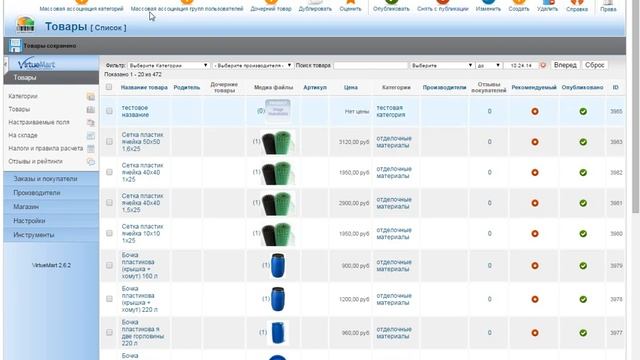640x360 pixels.
Task: Tick checkbox for Сетка ячейка 40x40 1x25
Action: point(109,172)
